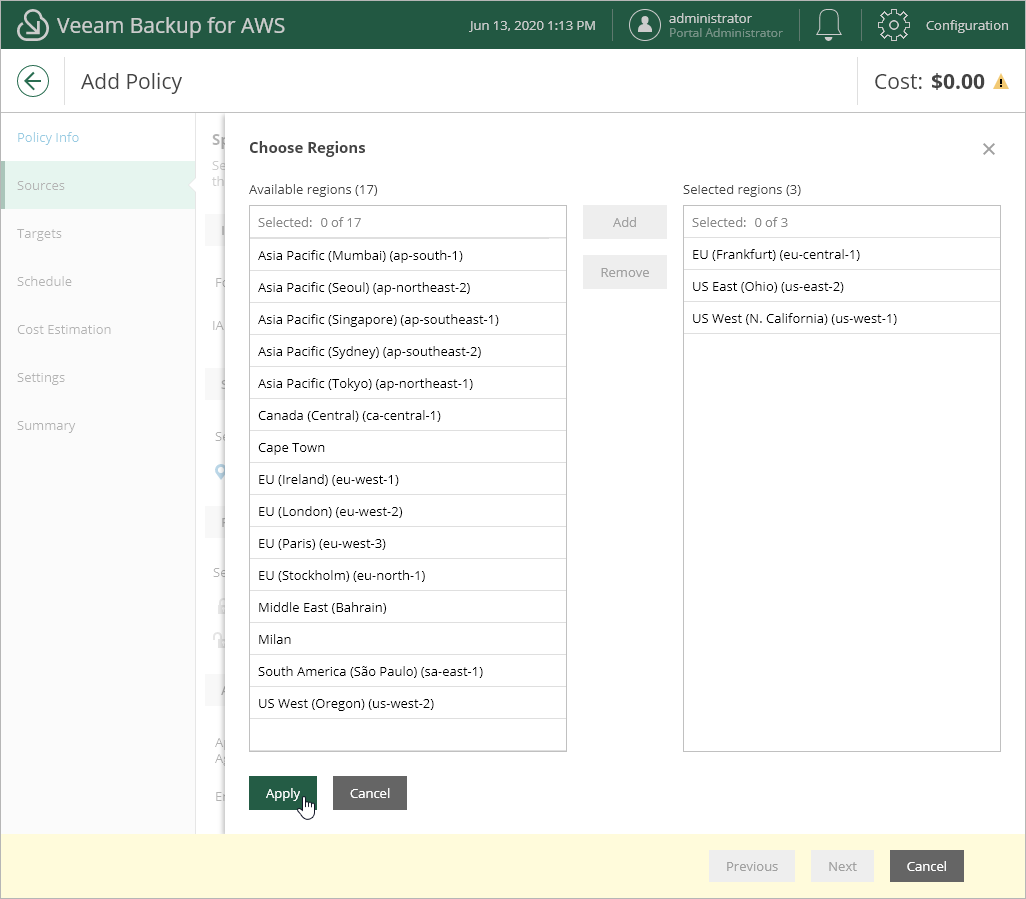The height and width of the screenshot is (899, 1026).
Task: Cancel the Choose Regions dialog
Action: click(x=370, y=793)
